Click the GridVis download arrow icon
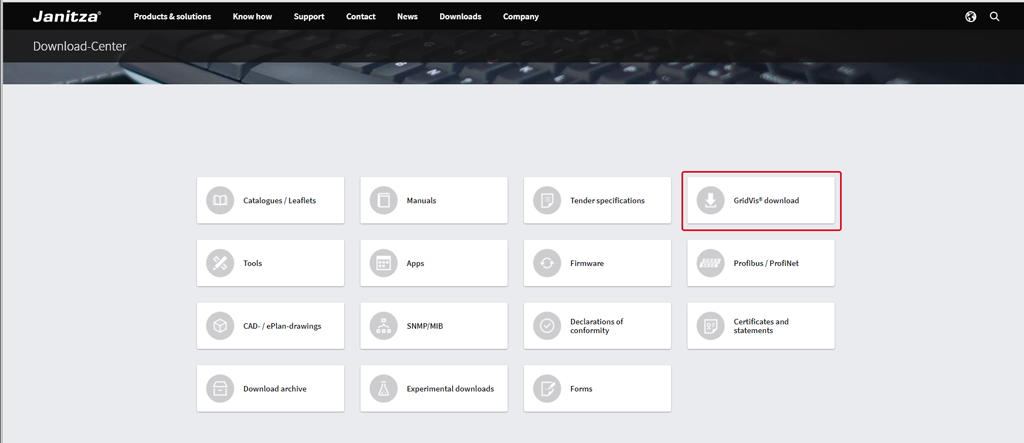Screen dimensions: 1024x443 pos(711,201)
